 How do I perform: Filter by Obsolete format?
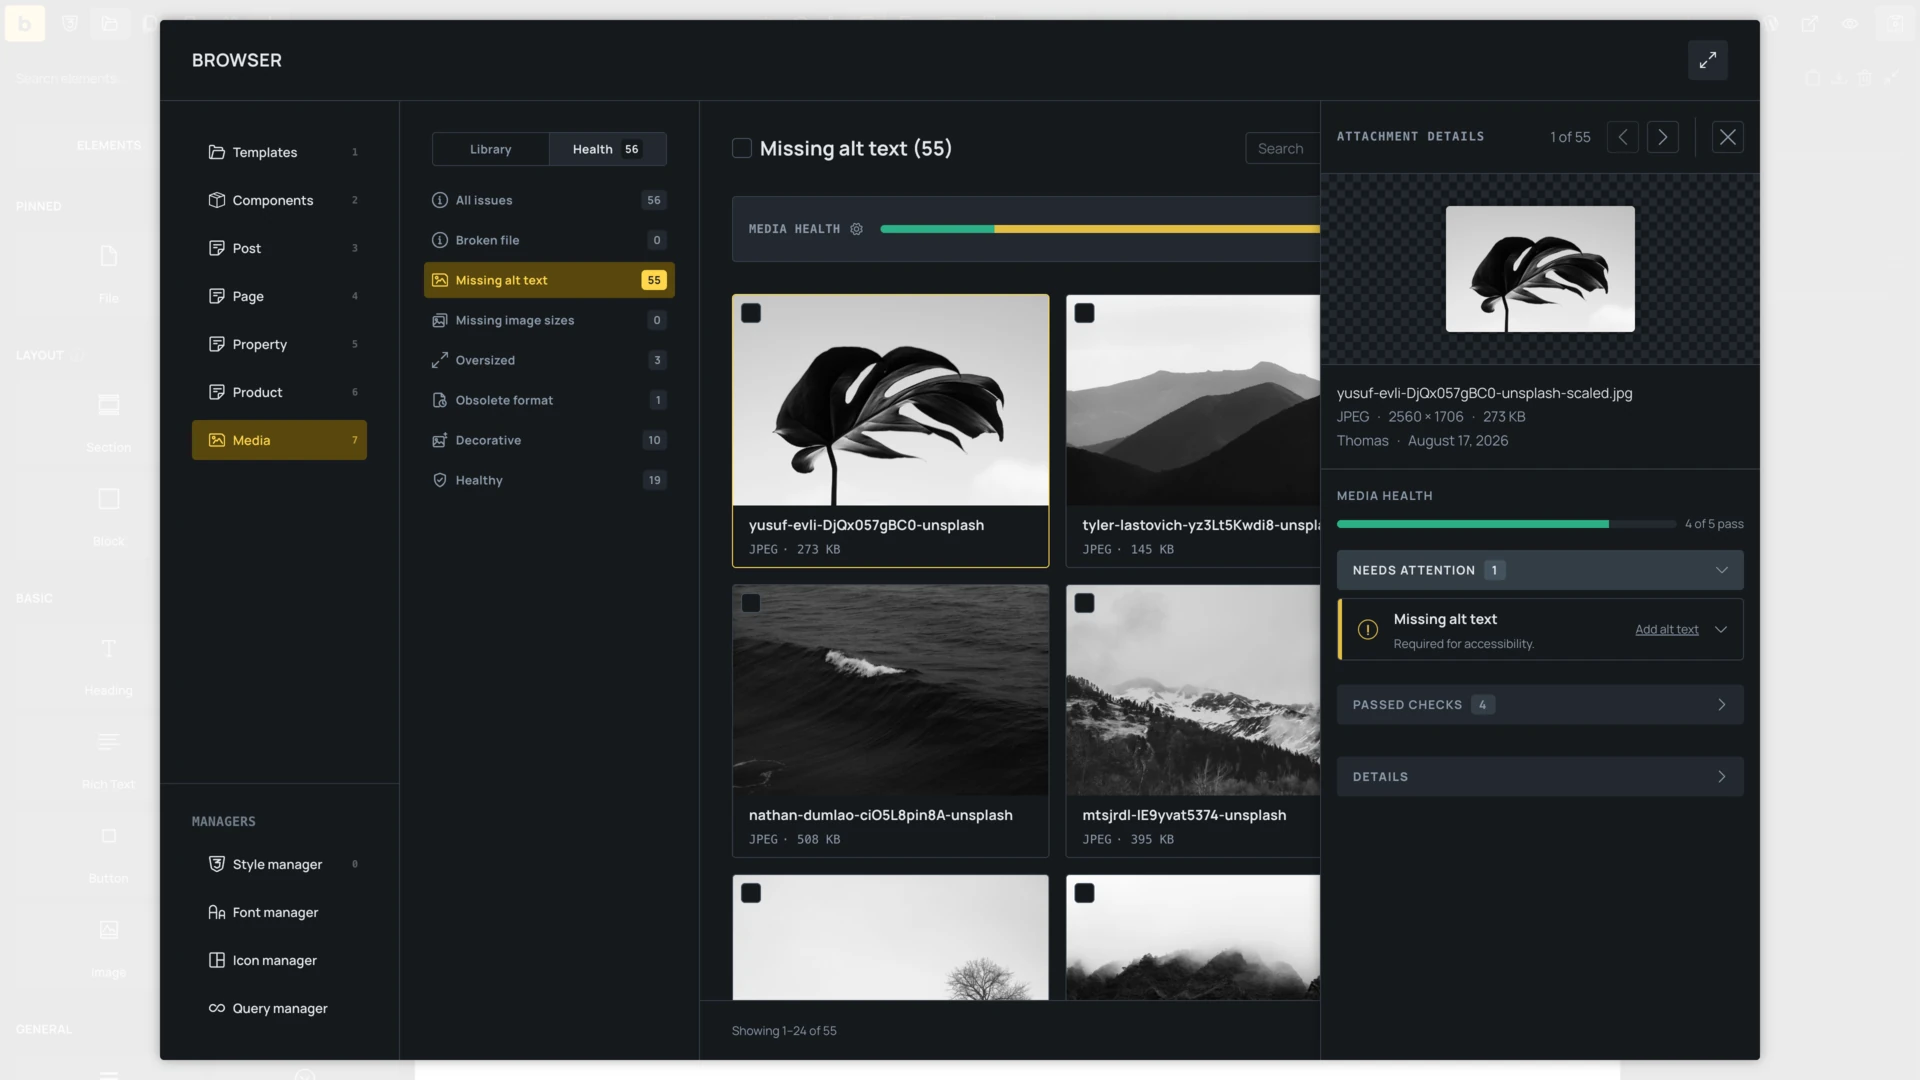(x=549, y=400)
